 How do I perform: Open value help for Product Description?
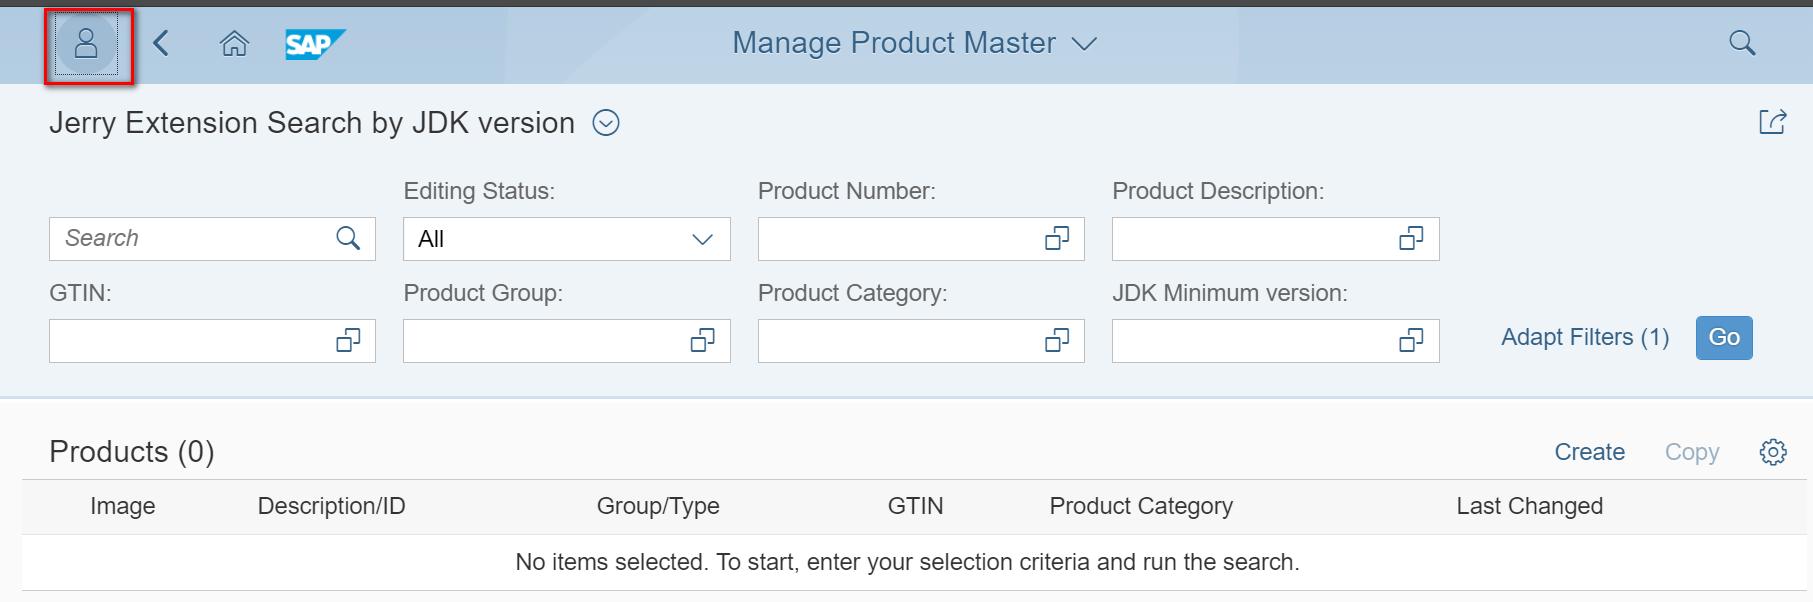point(1410,239)
